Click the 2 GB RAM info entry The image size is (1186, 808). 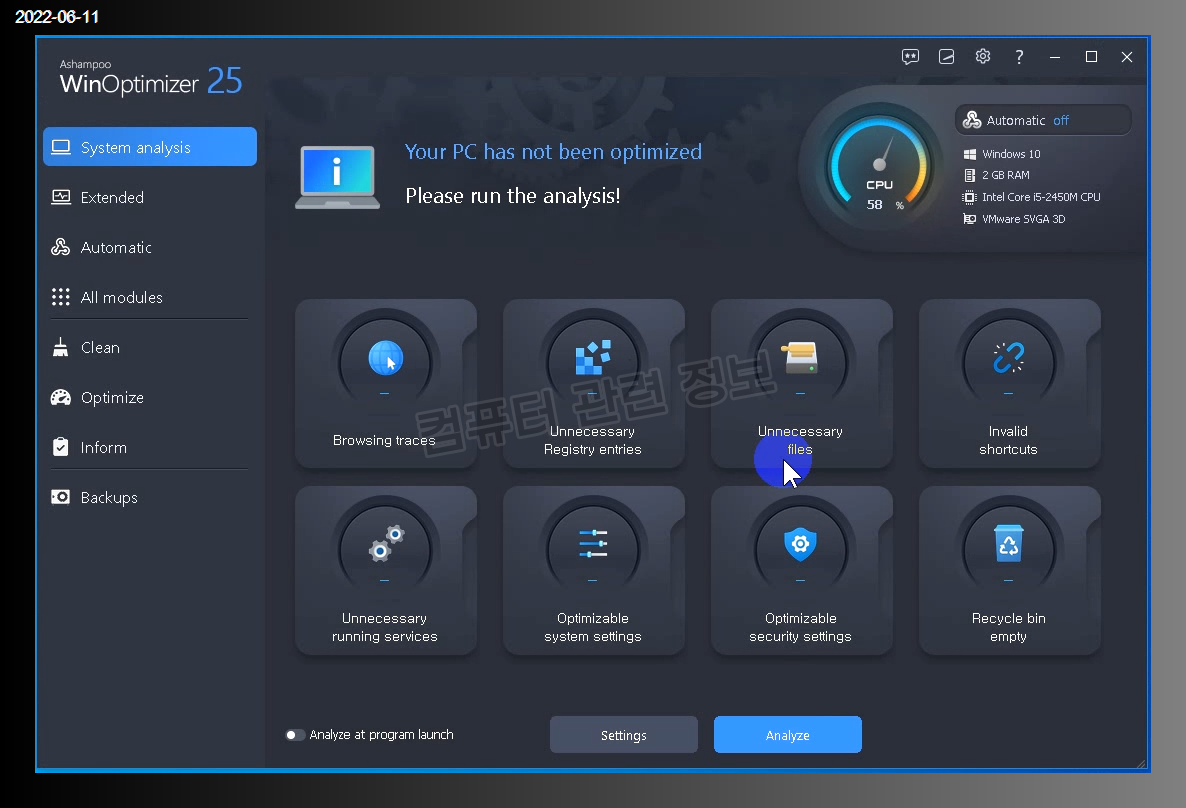(x=996, y=175)
